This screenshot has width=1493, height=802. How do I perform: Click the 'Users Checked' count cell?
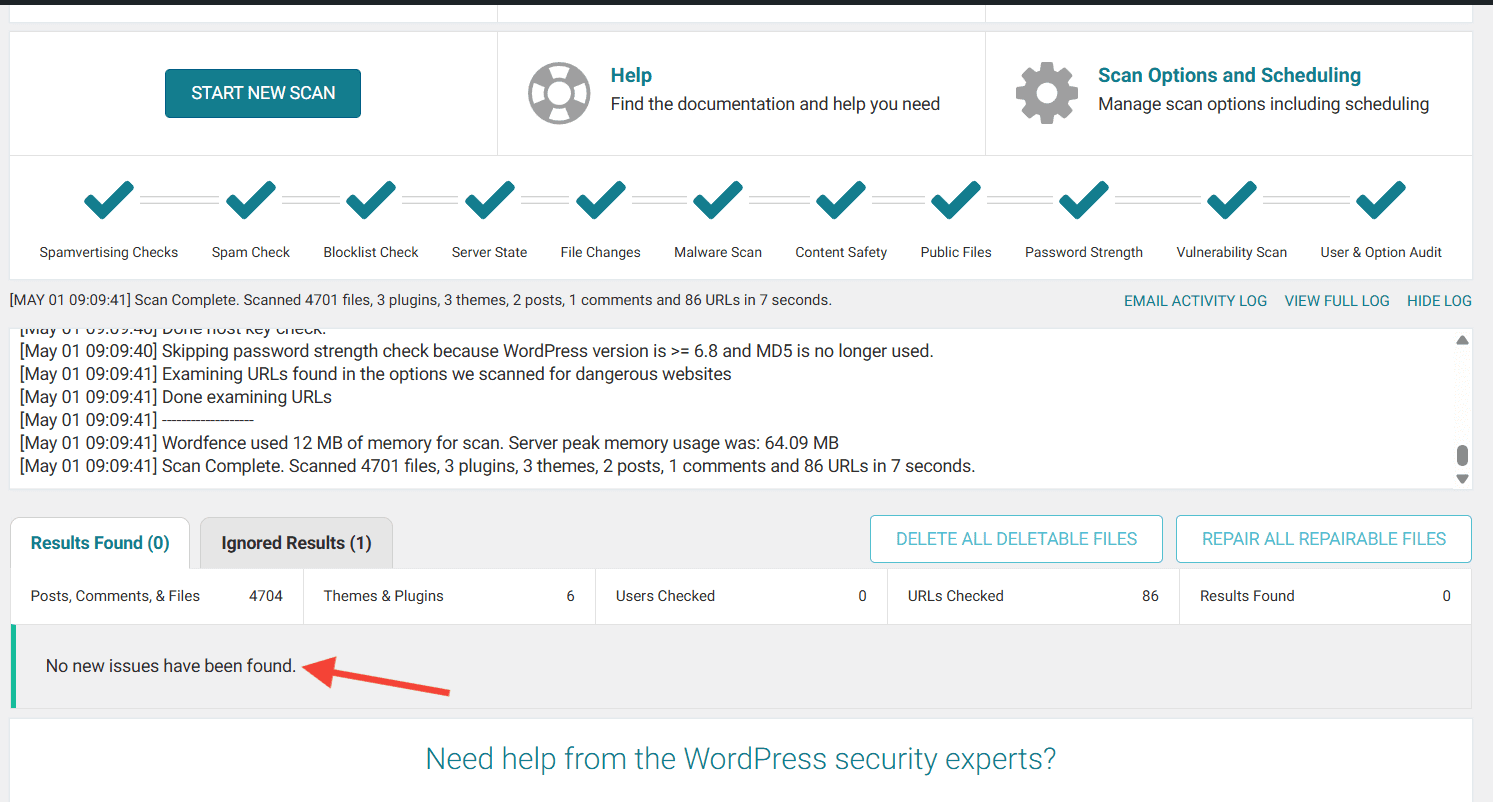(741, 596)
